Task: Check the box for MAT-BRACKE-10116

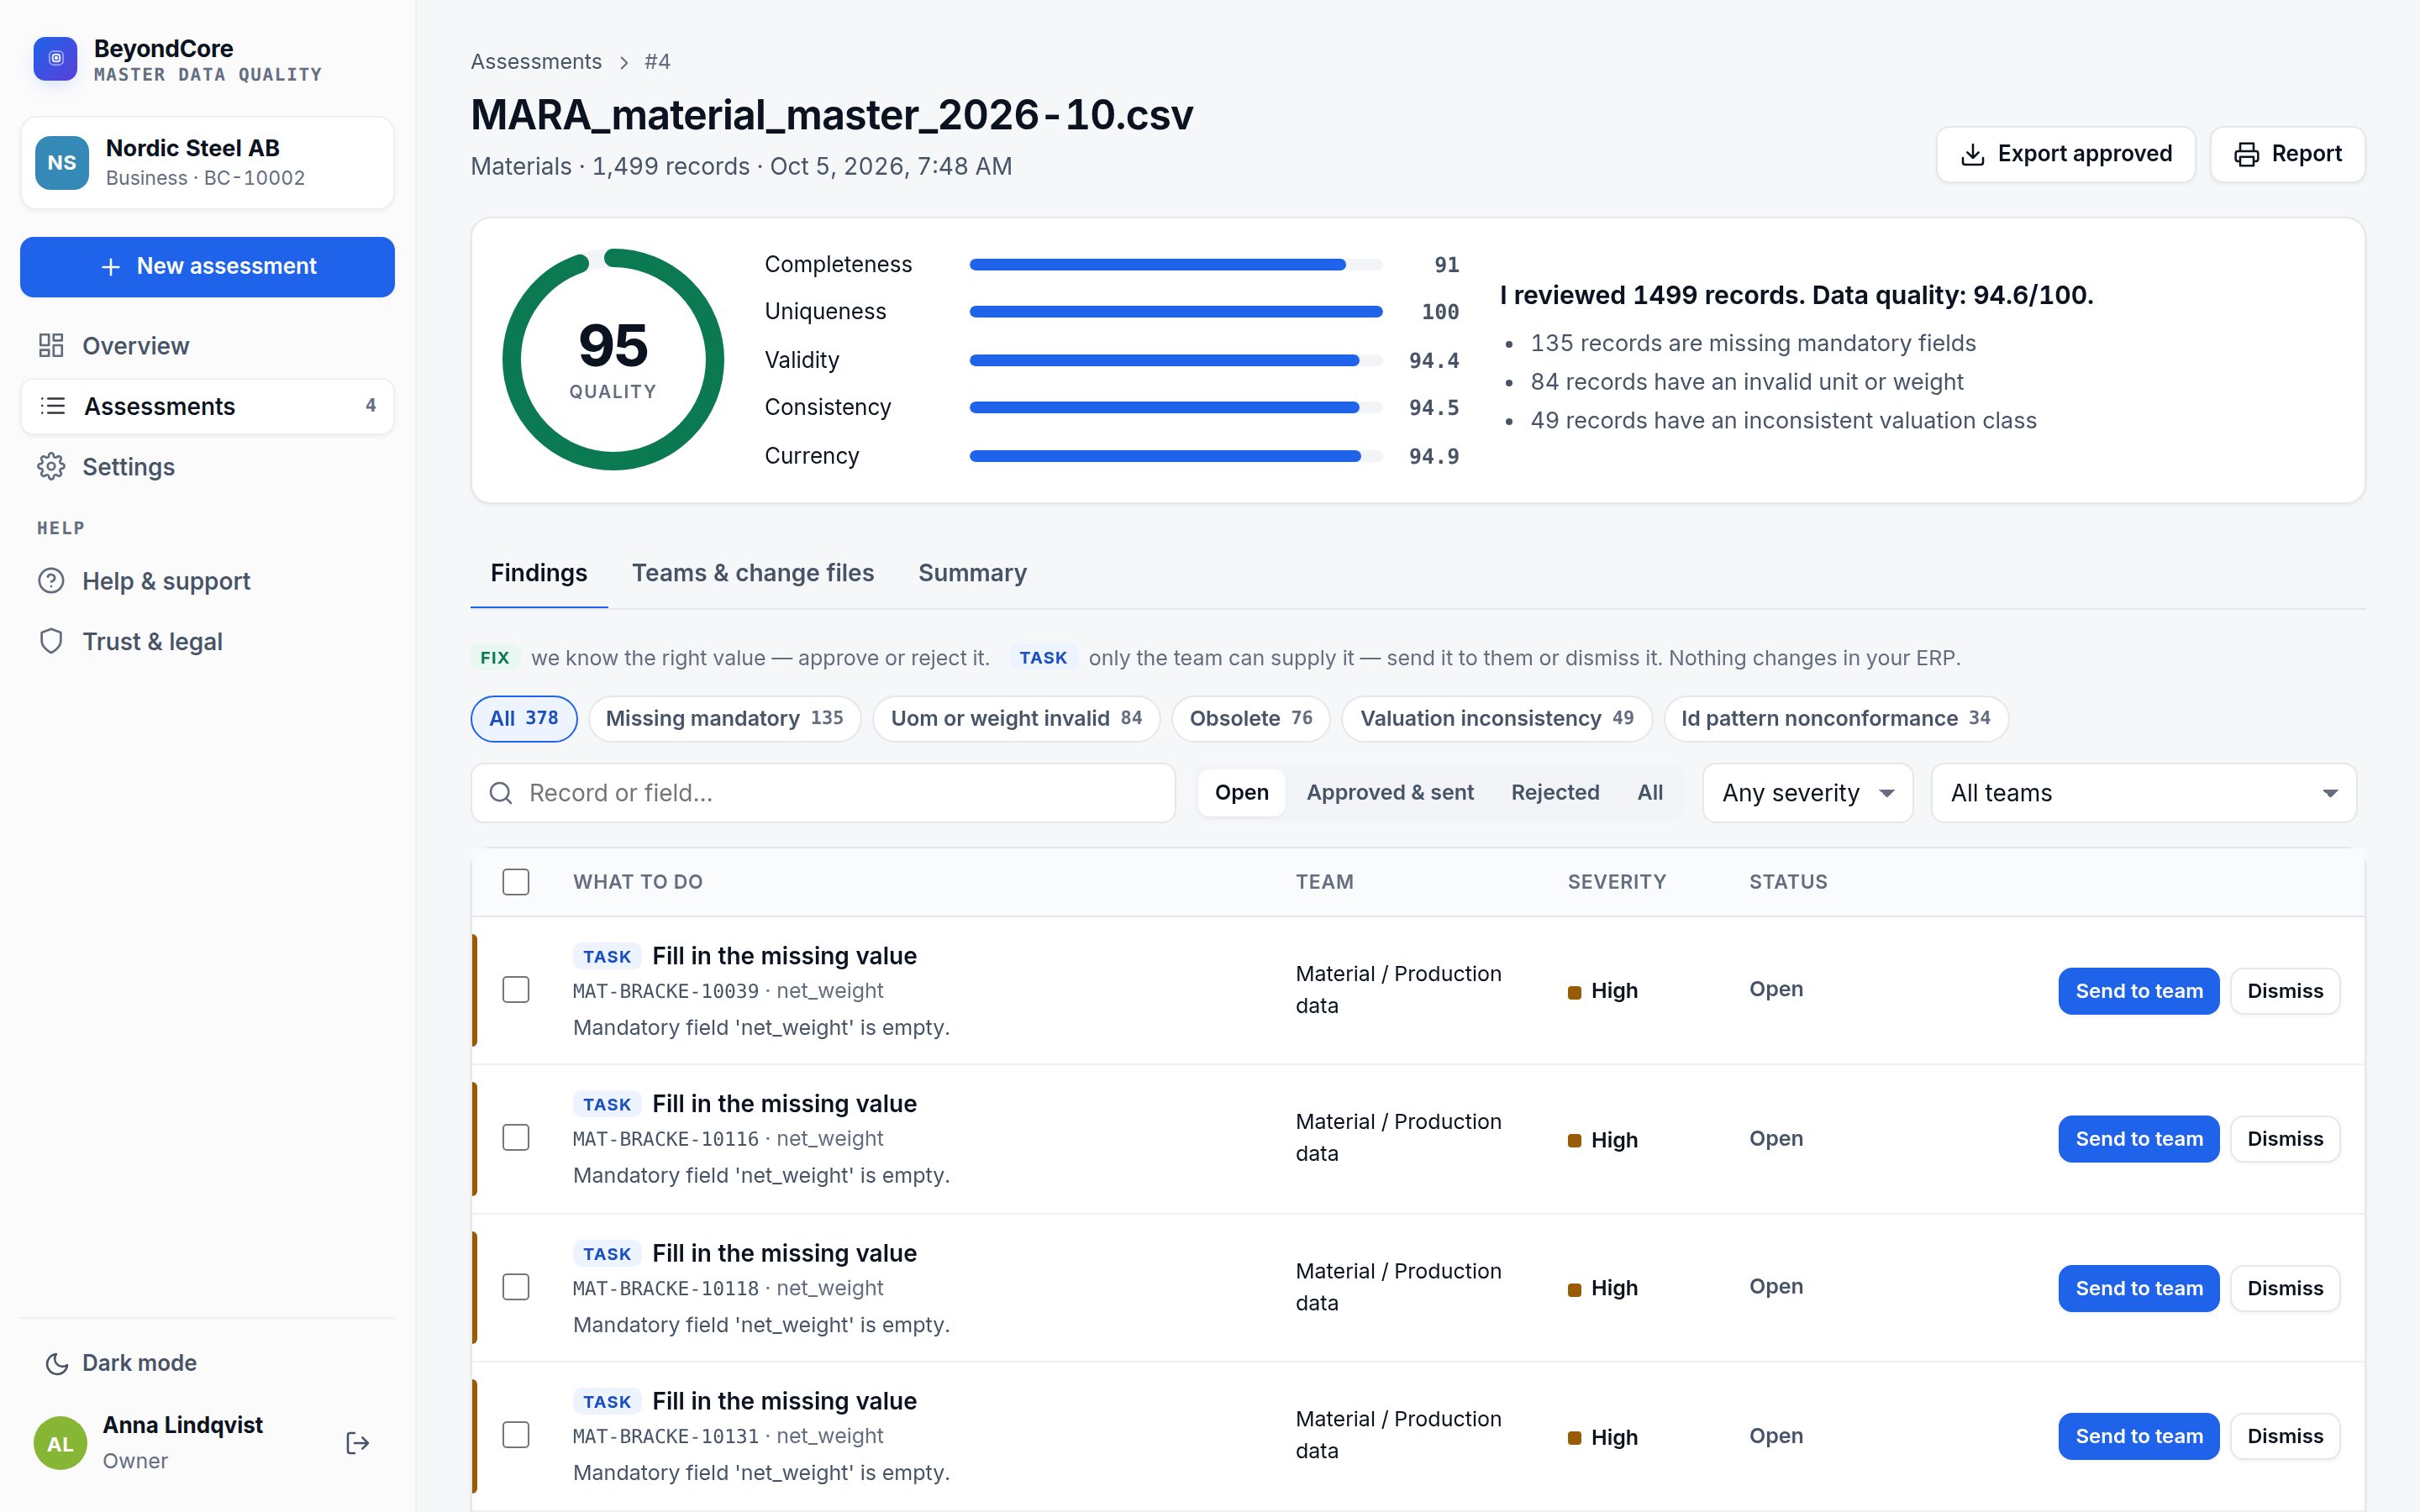Action: point(516,1138)
